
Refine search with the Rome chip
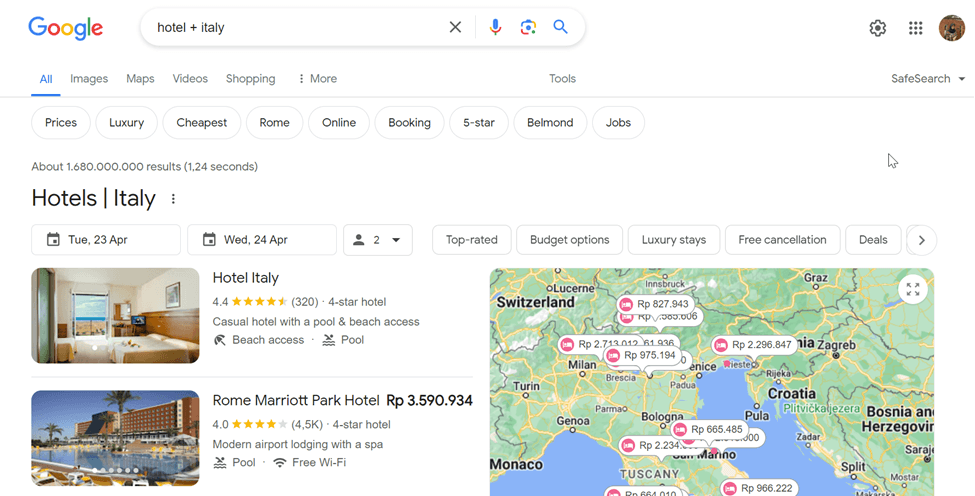(x=274, y=122)
